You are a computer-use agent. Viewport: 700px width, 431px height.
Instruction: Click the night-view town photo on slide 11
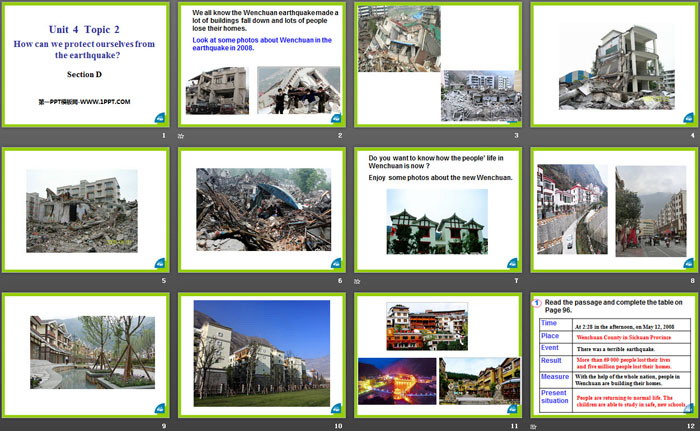[x=395, y=381]
